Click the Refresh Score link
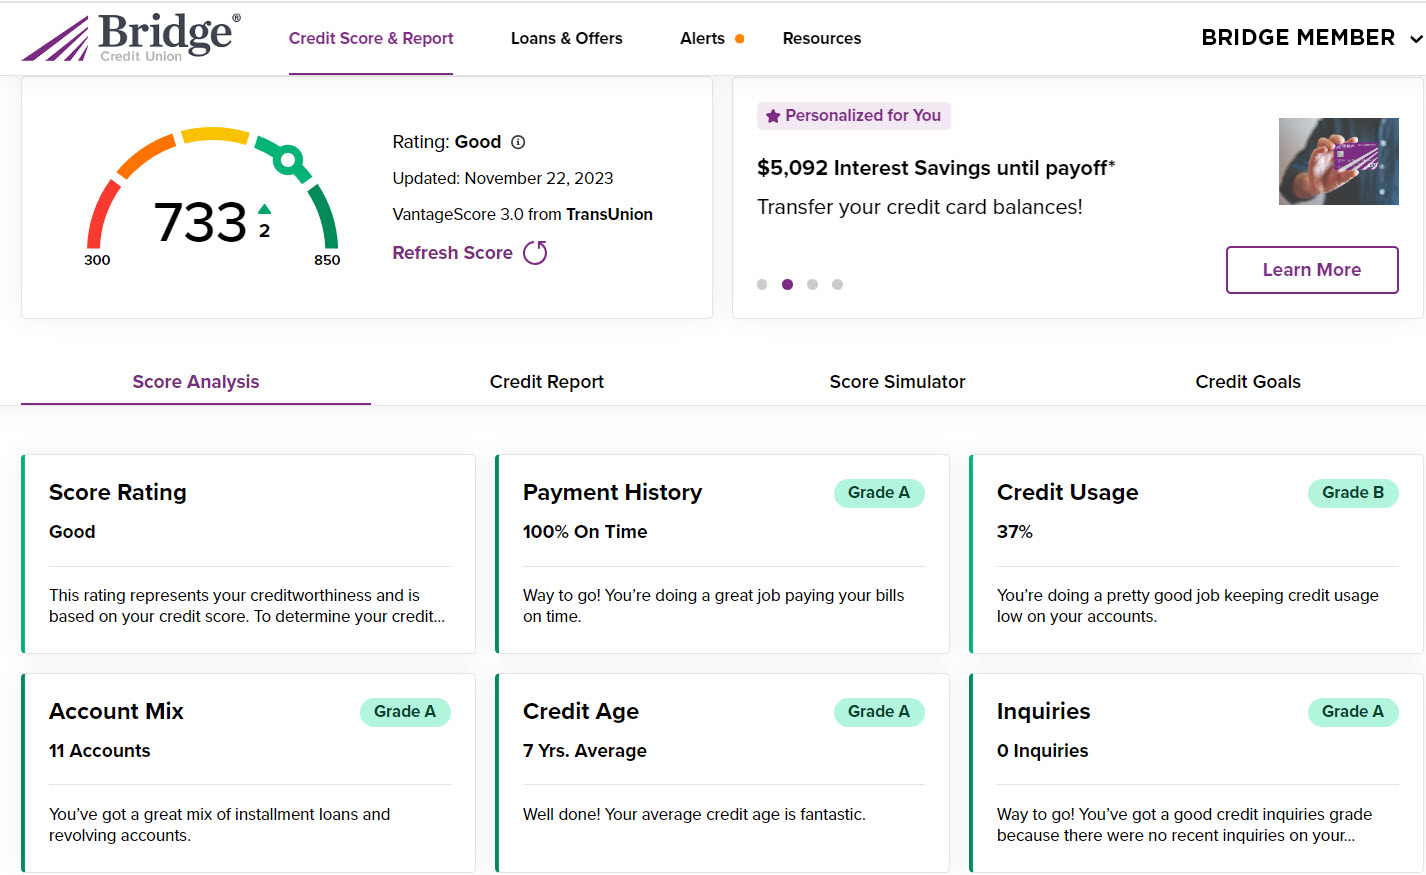Image resolution: width=1426 pixels, height=875 pixels. tap(452, 252)
